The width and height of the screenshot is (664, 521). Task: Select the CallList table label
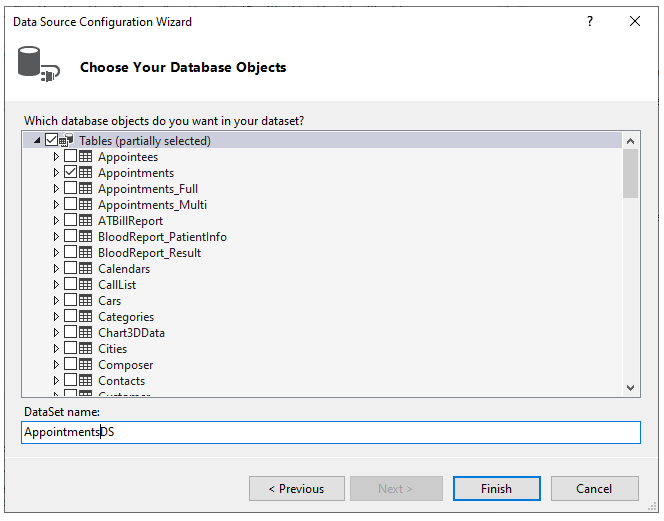pos(116,285)
